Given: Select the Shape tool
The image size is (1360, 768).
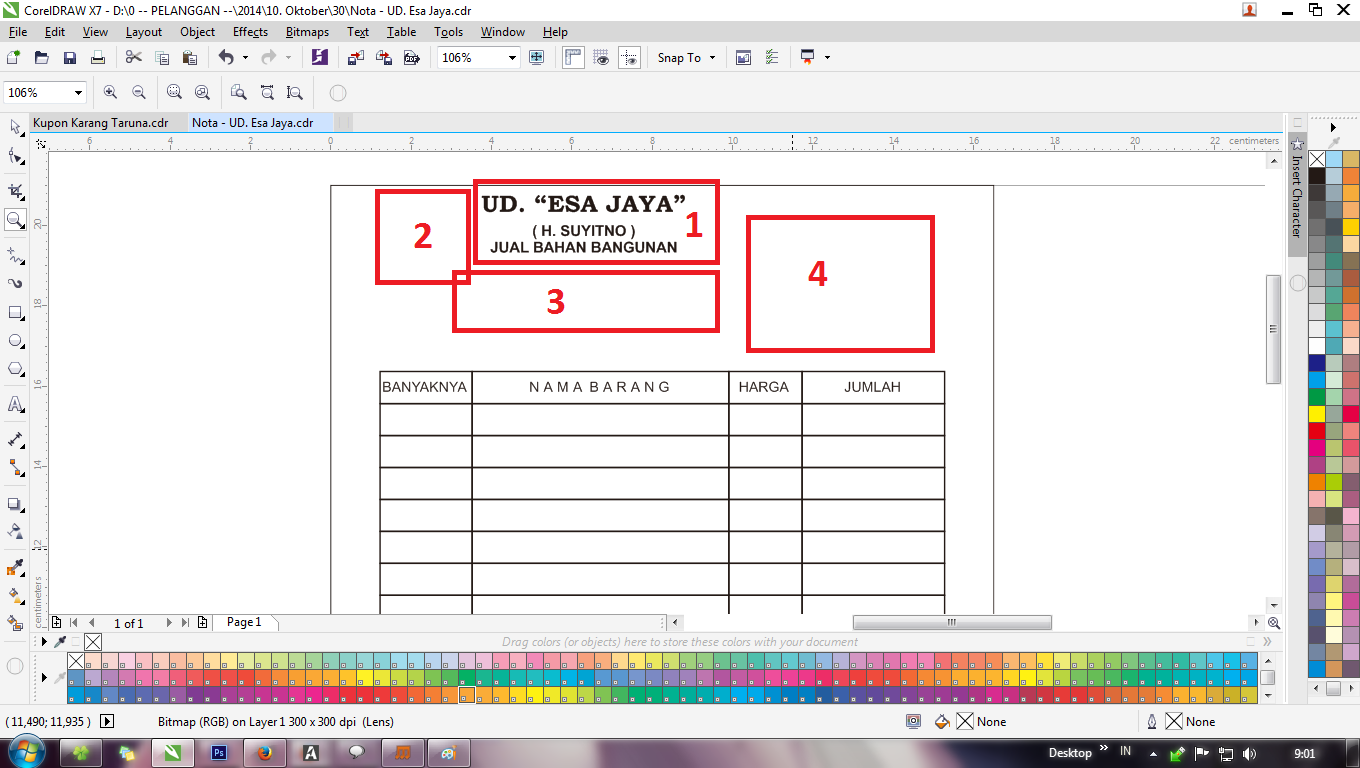Looking at the screenshot, I should pos(15,158).
